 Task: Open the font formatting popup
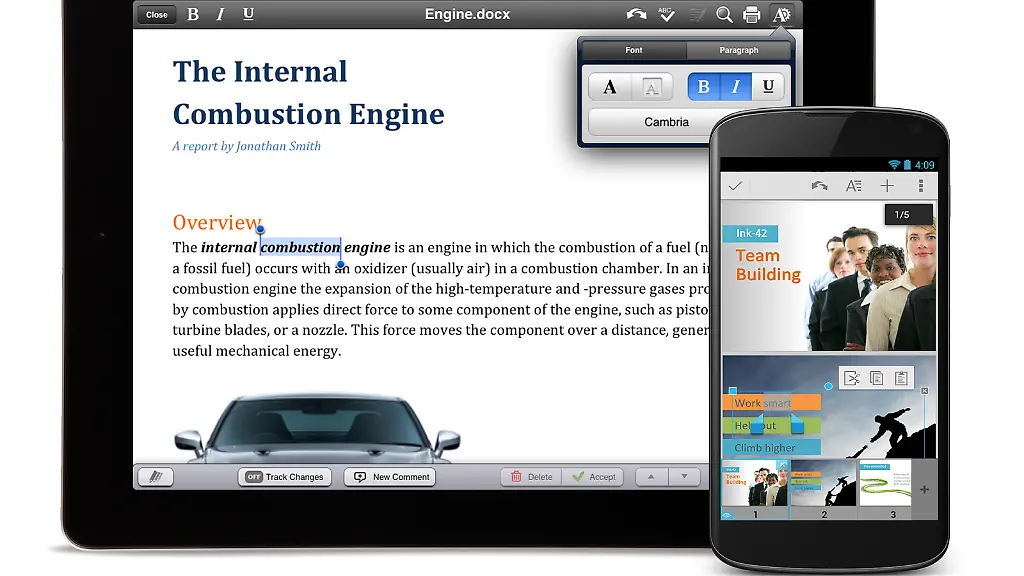point(781,15)
